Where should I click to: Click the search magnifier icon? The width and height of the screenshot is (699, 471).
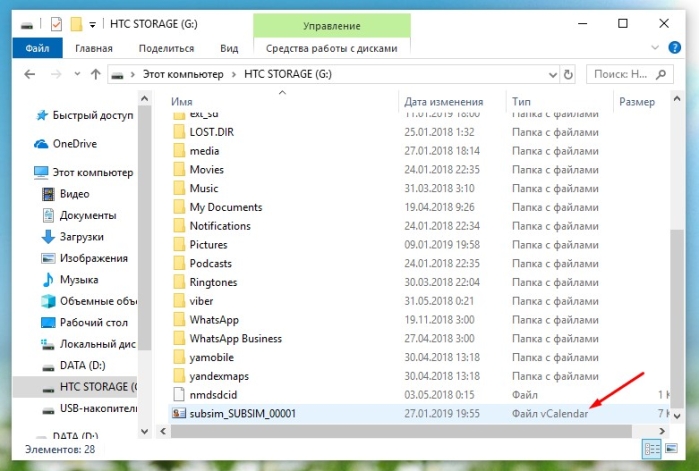click(x=661, y=74)
